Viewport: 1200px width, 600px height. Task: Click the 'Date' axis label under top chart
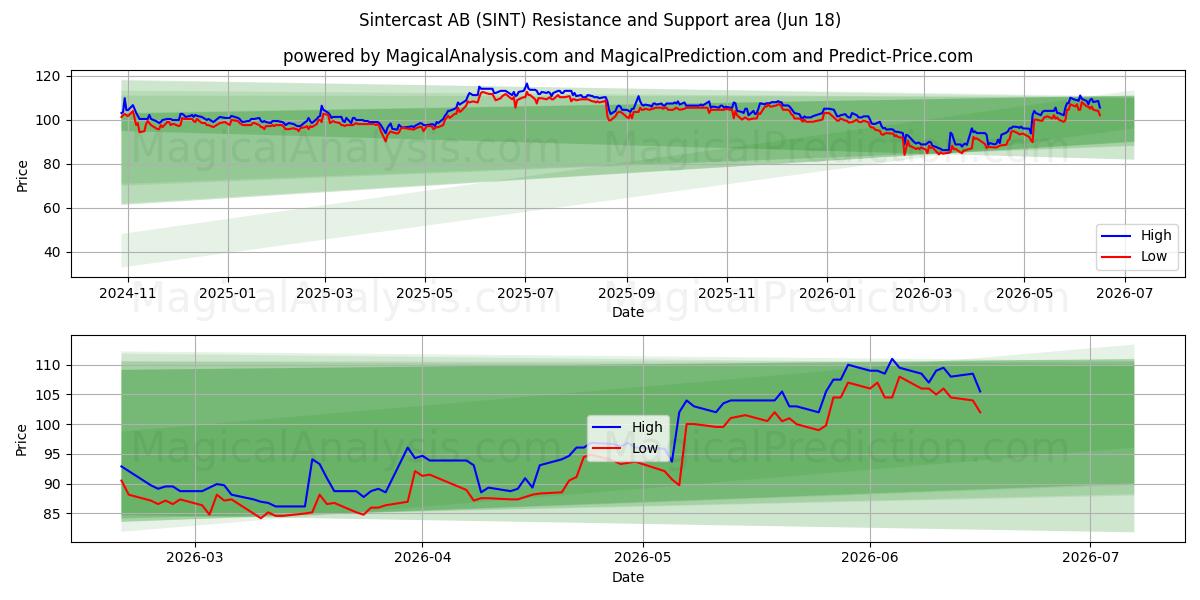pos(627,313)
